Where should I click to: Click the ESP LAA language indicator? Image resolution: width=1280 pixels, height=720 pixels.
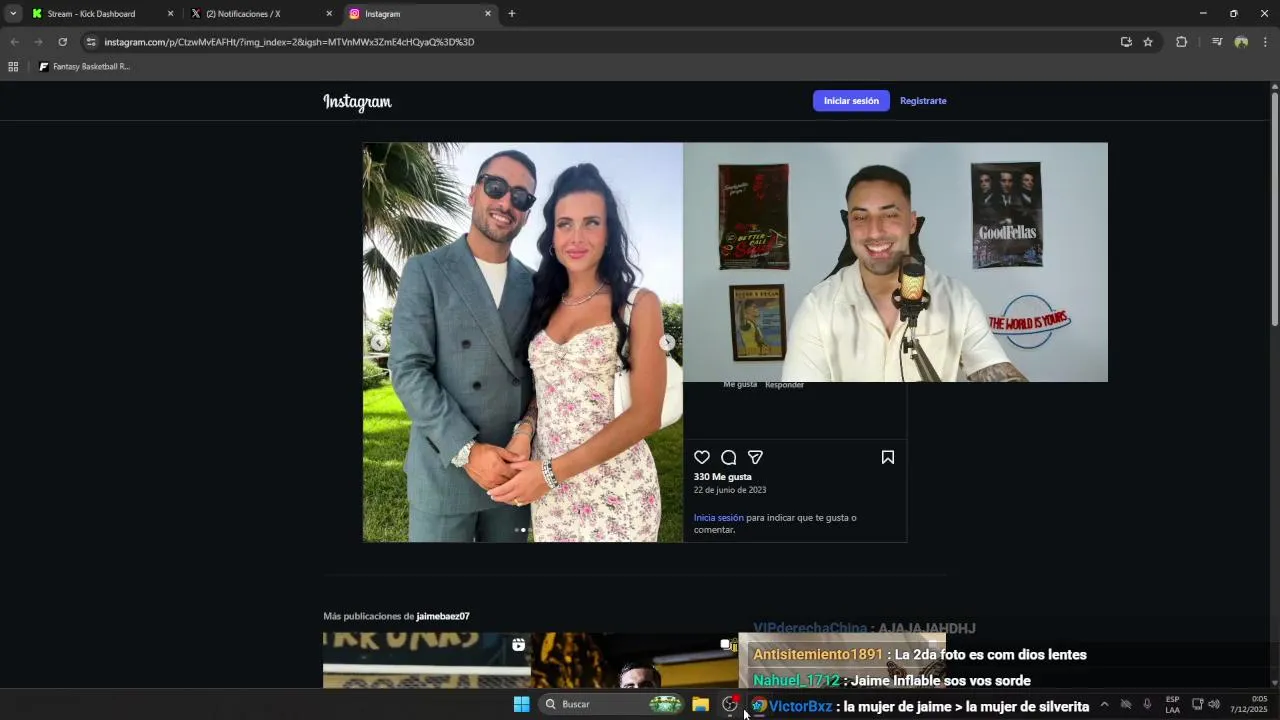1172,704
